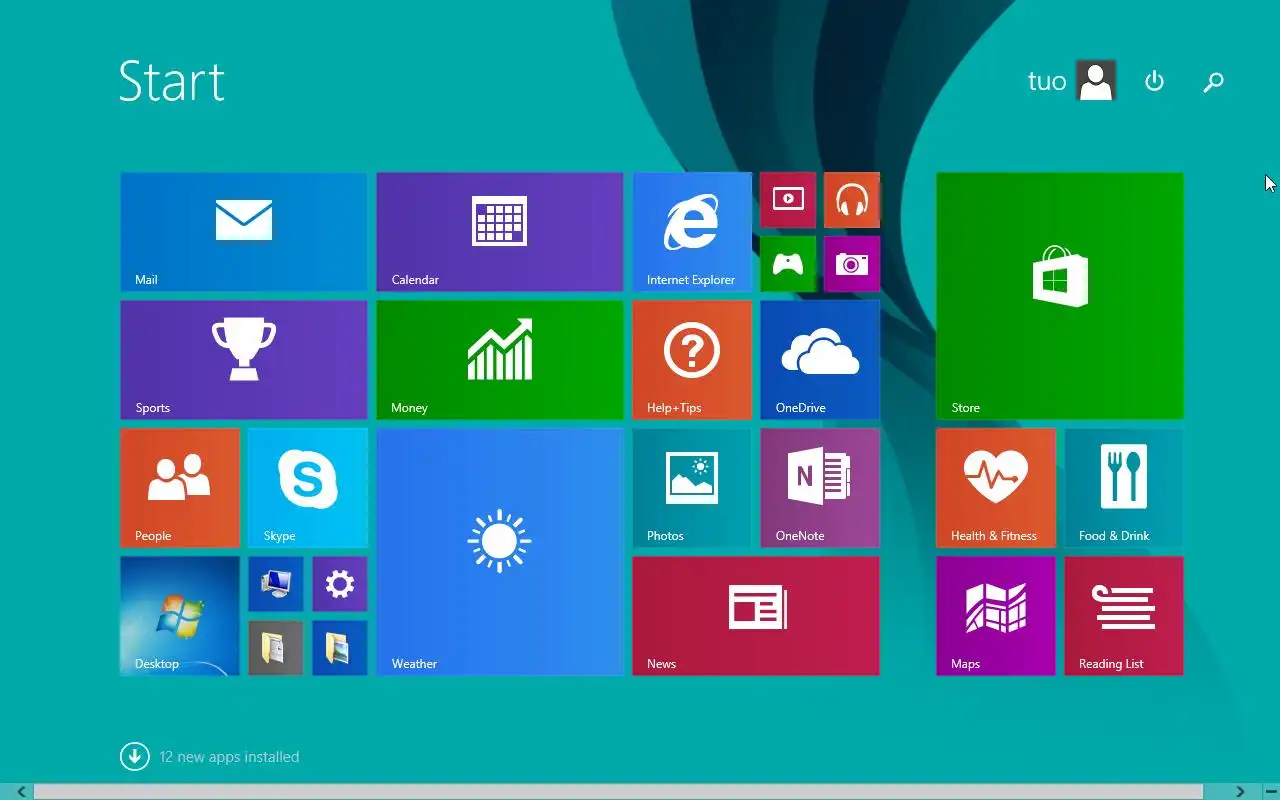Image resolution: width=1280 pixels, height=800 pixels.
Task: Open the News tile
Action: (756, 616)
